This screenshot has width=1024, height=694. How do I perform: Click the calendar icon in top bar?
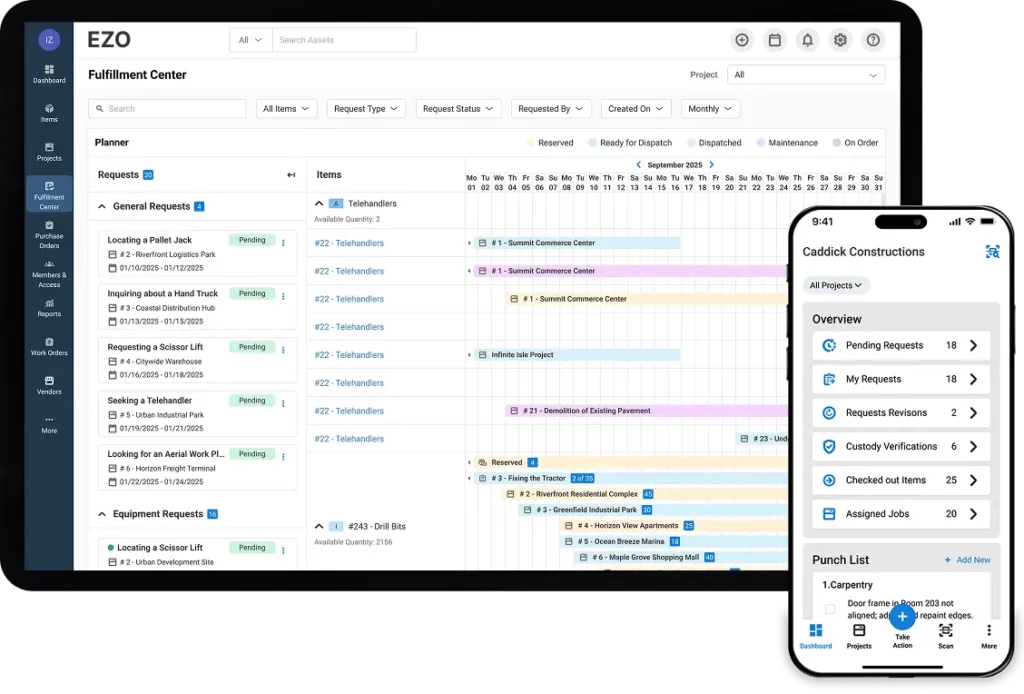click(774, 40)
